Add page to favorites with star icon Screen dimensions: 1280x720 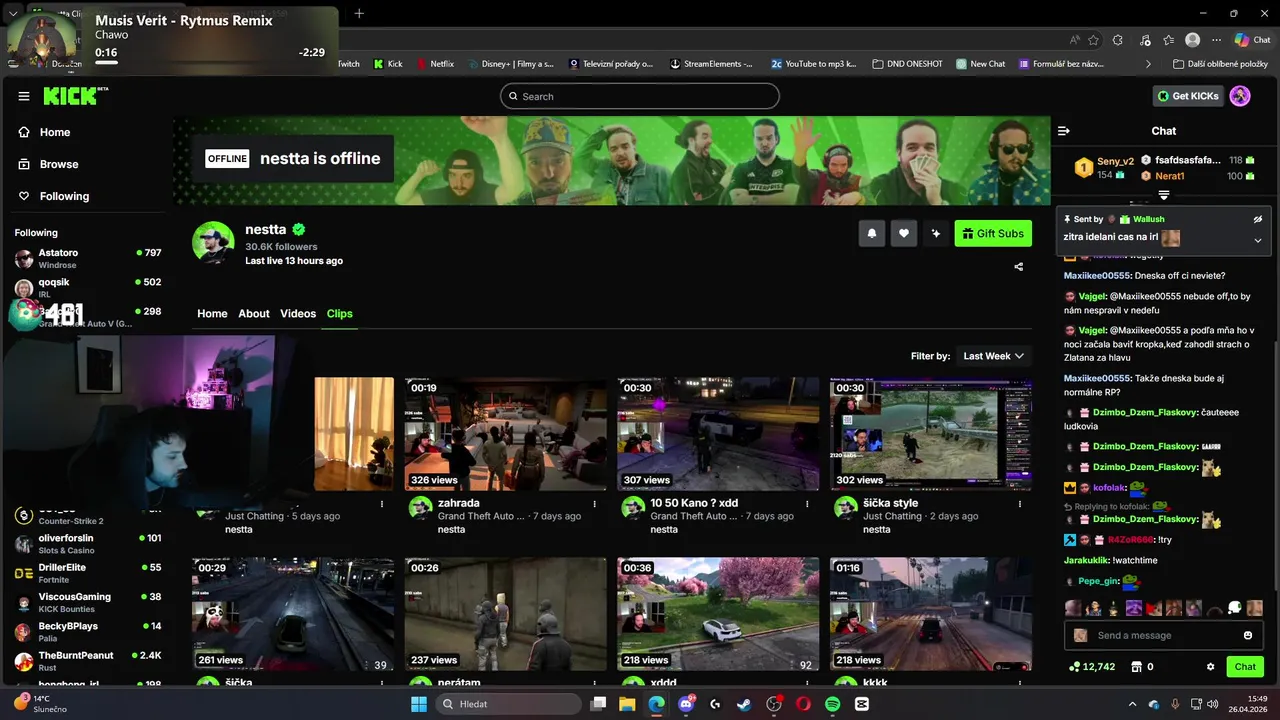coord(1093,40)
